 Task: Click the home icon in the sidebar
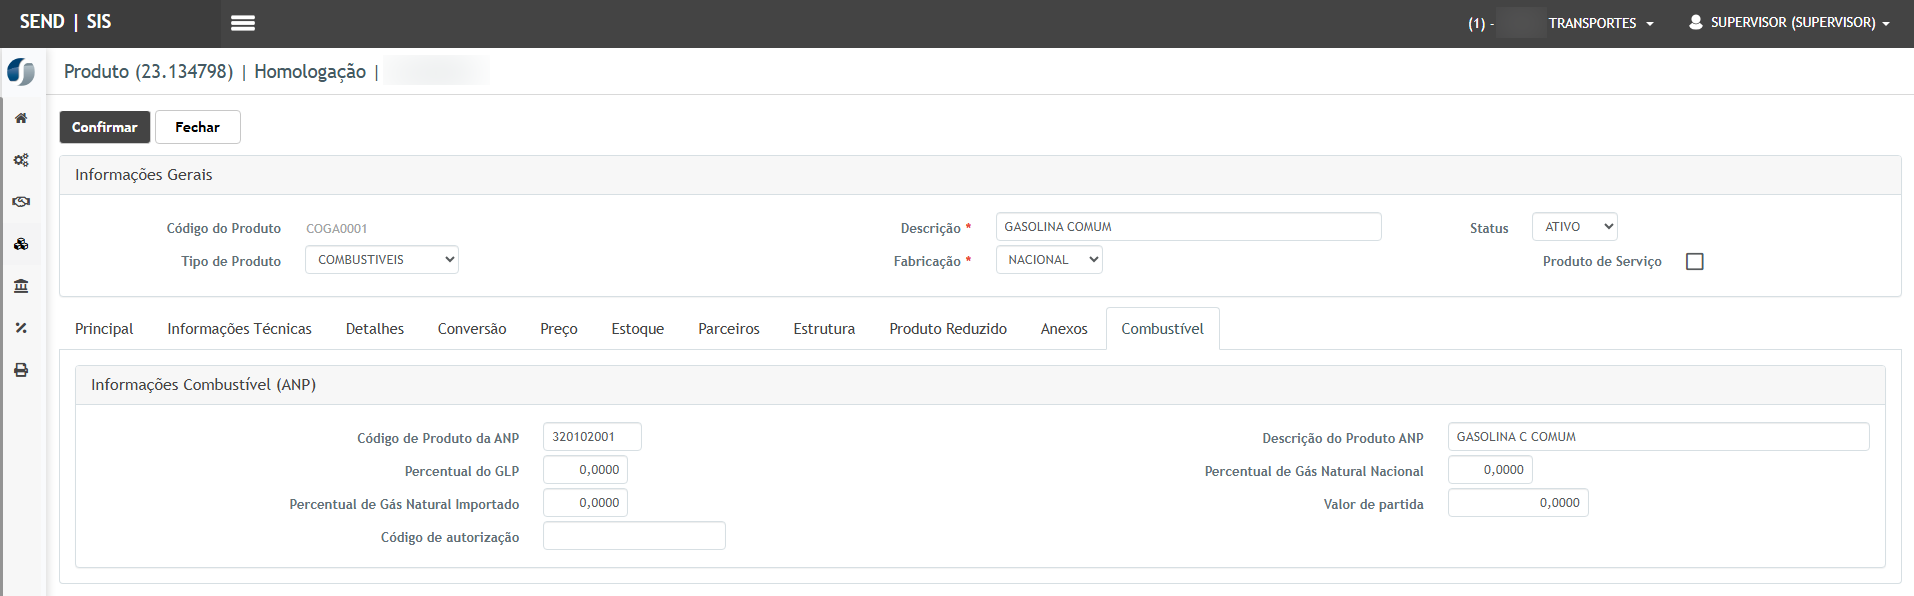coord(21,118)
